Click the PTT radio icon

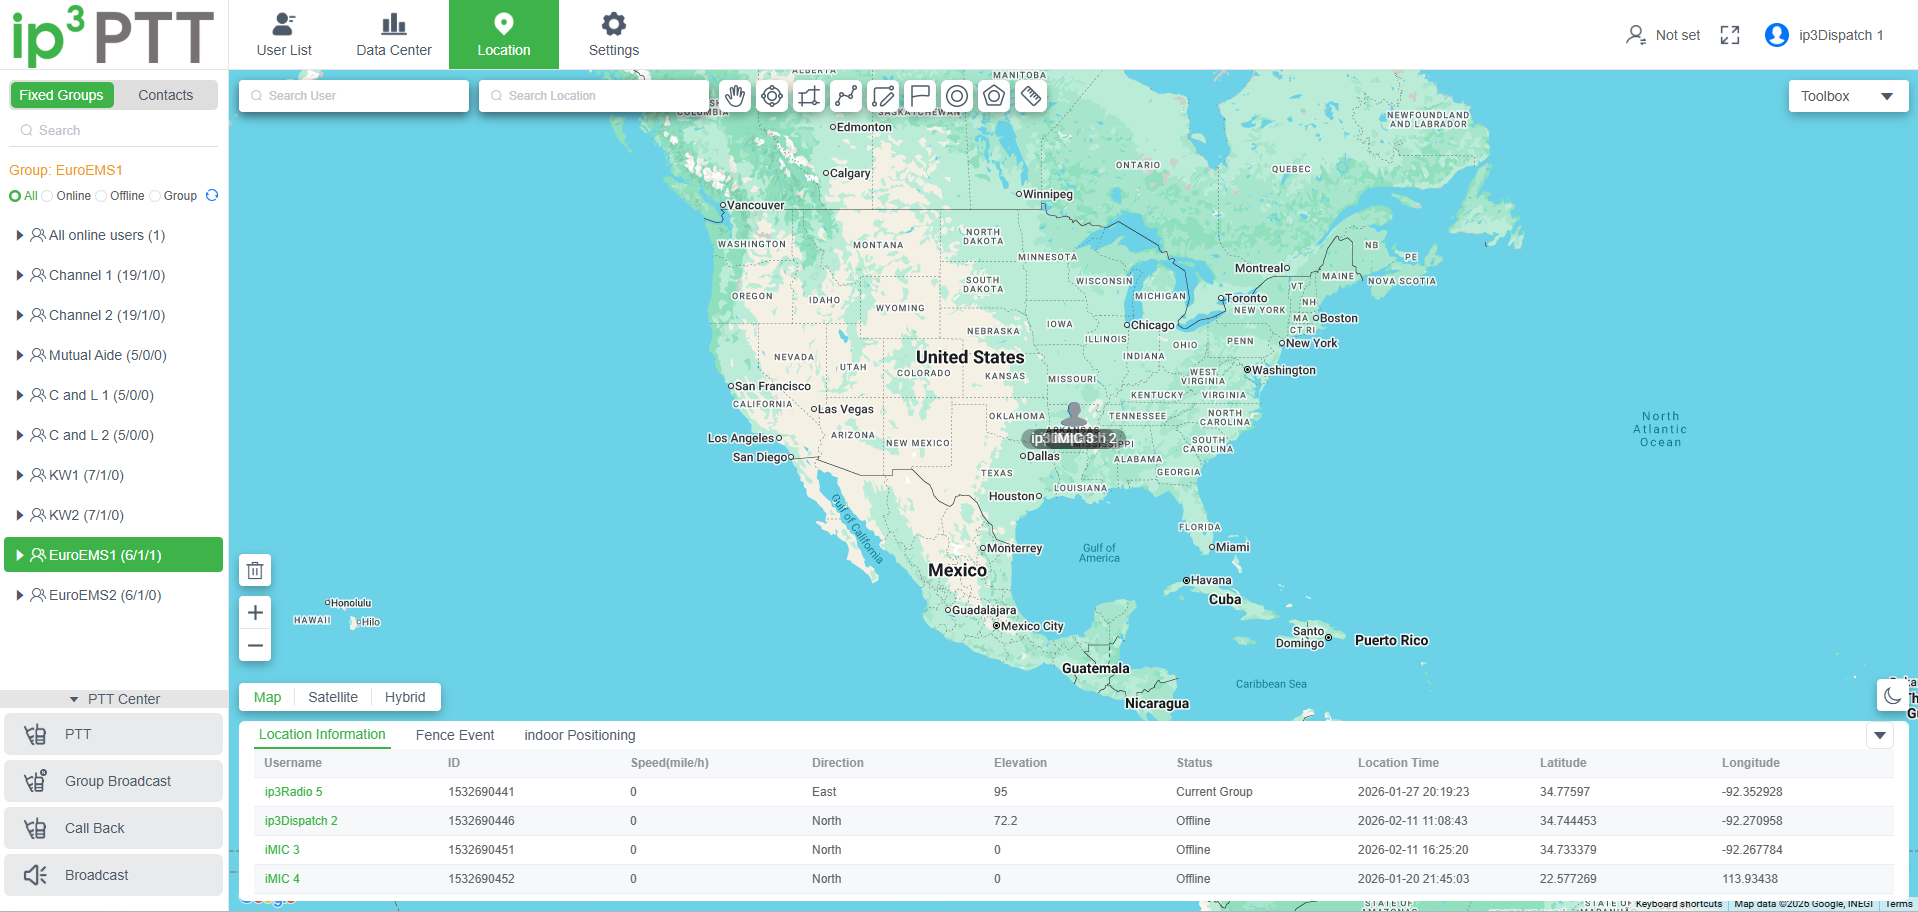(36, 735)
